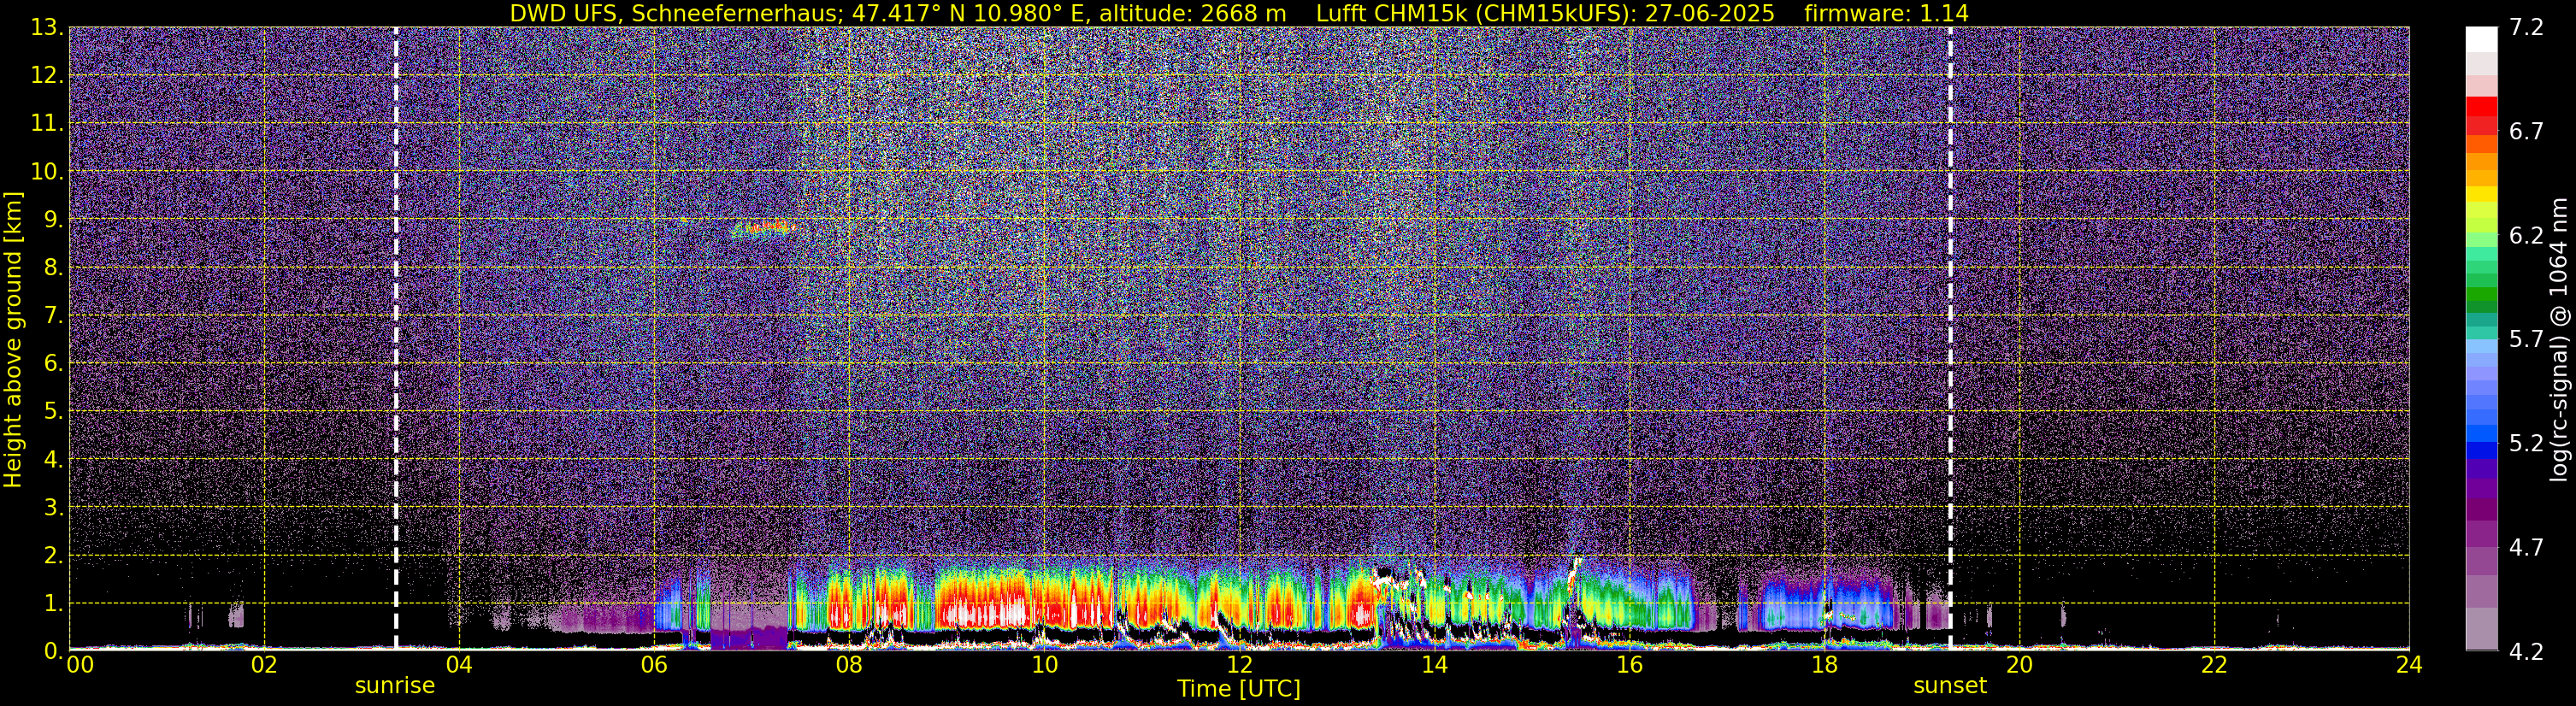Image resolution: width=2576 pixels, height=706 pixels.
Task: Click the colorbar value '4.2'
Action: pyautogui.click(x=2526, y=652)
